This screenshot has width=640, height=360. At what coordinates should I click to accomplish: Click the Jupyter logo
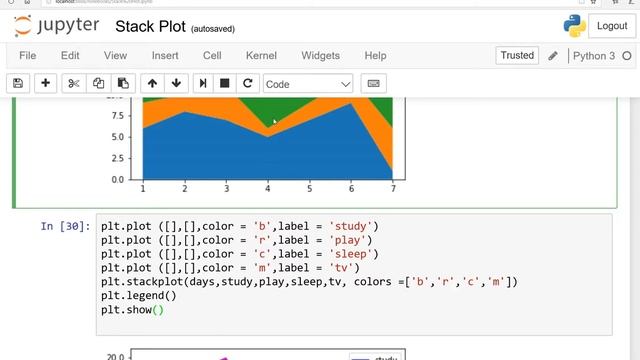click(x=56, y=26)
